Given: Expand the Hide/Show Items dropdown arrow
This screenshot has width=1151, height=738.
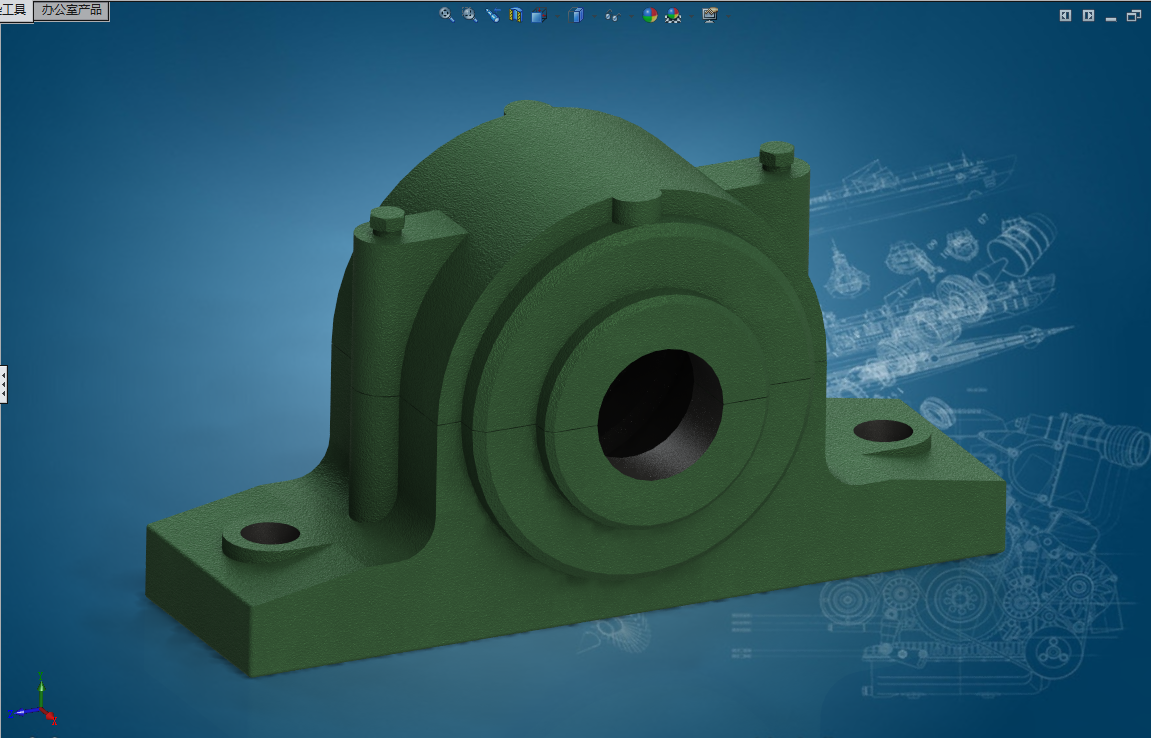Looking at the screenshot, I should pyautogui.click(x=631, y=16).
